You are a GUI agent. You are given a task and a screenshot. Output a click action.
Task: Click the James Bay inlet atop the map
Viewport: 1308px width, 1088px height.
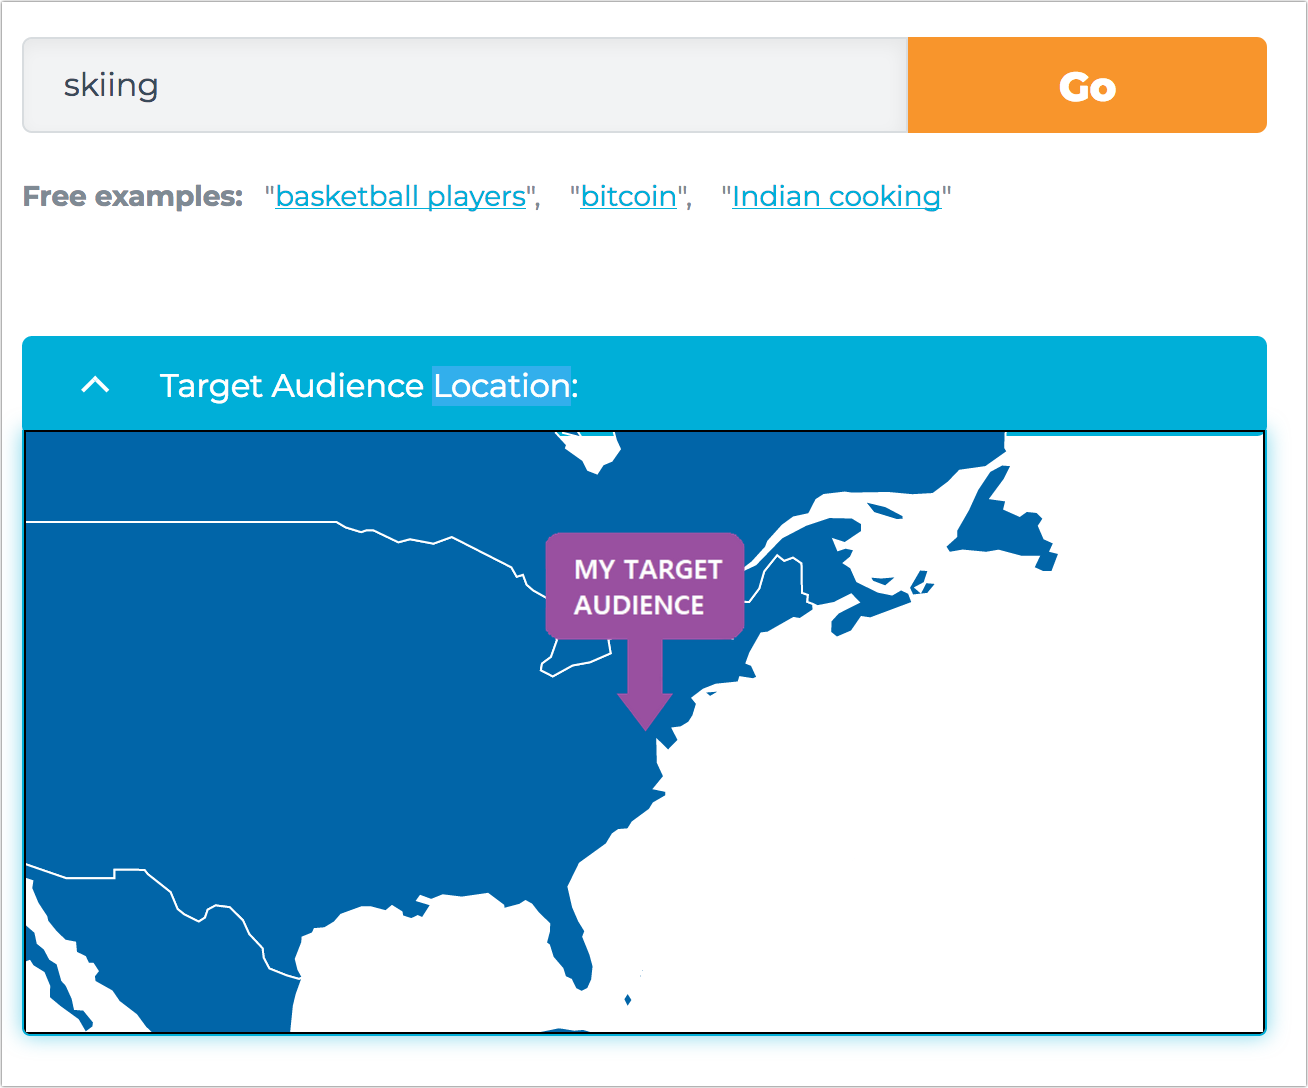click(590, 452)
